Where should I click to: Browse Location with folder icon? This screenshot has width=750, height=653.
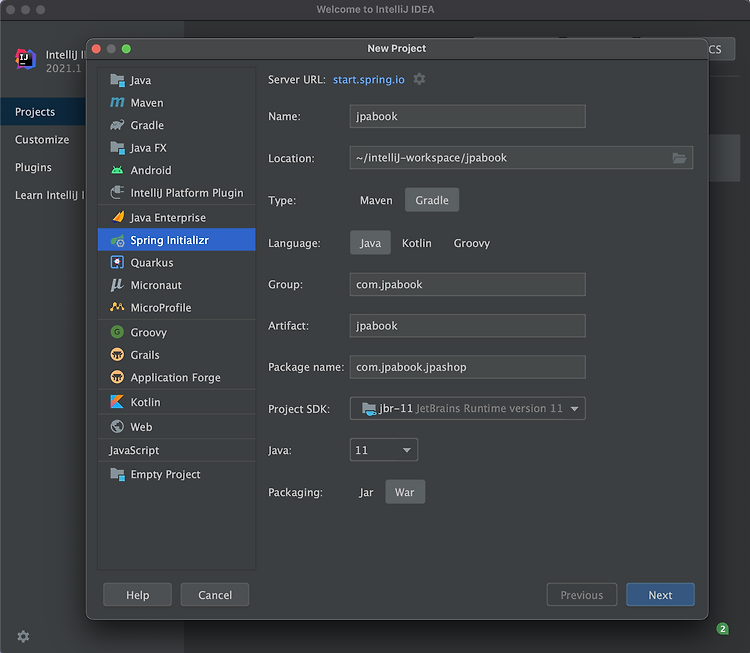[679, 158]
